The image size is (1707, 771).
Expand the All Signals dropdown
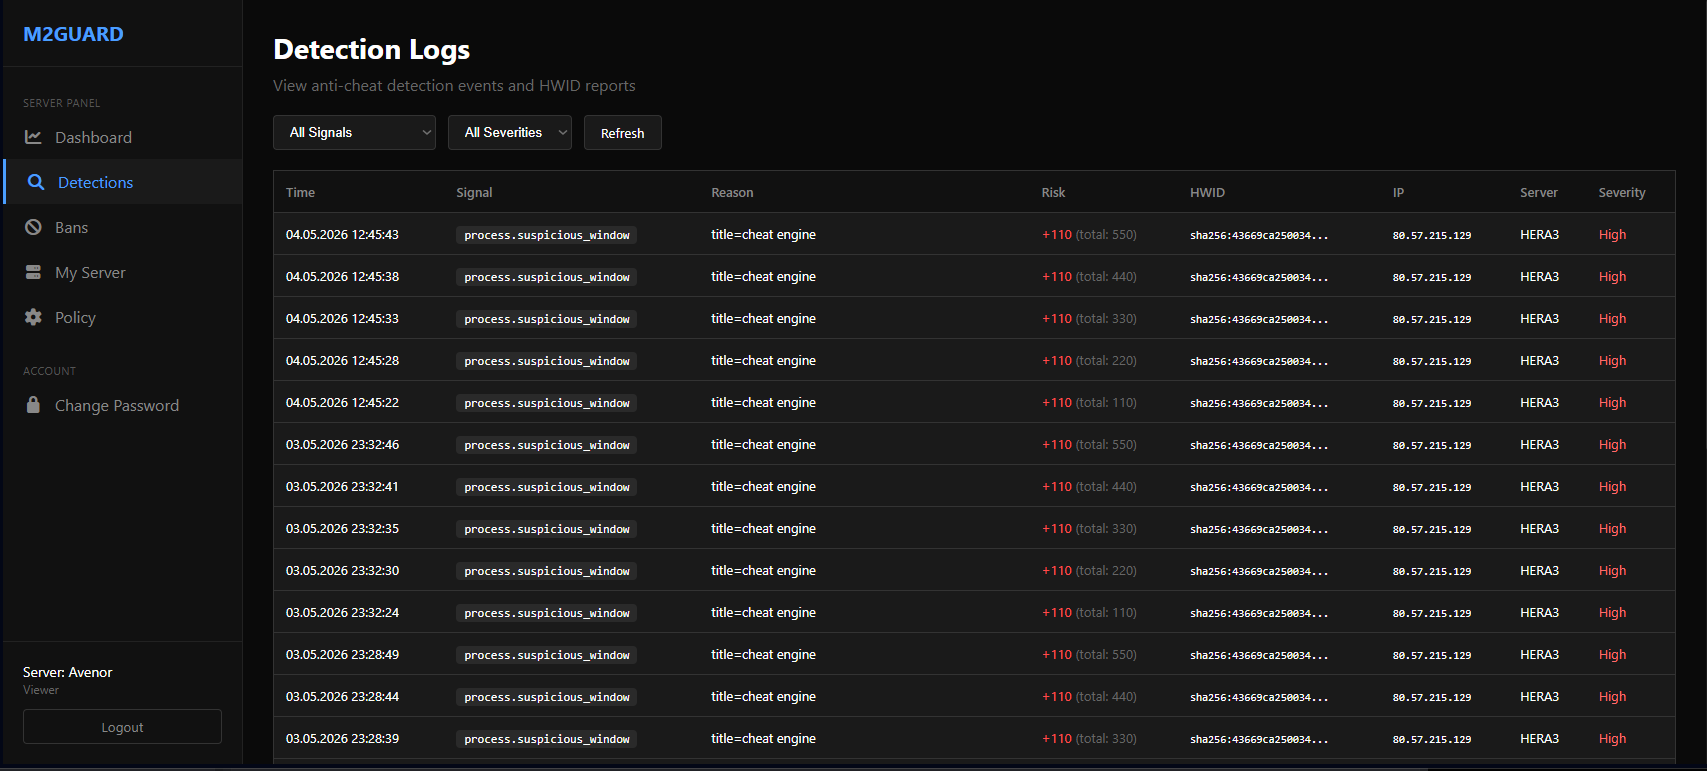pos(354,132)
